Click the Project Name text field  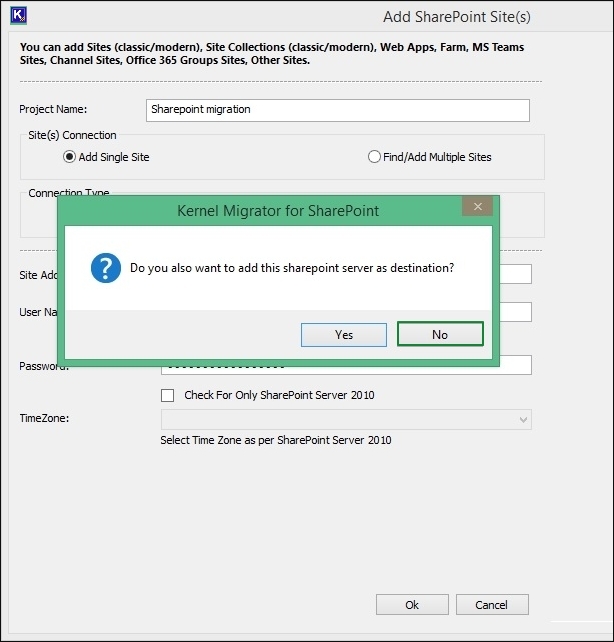pos(337,110)
